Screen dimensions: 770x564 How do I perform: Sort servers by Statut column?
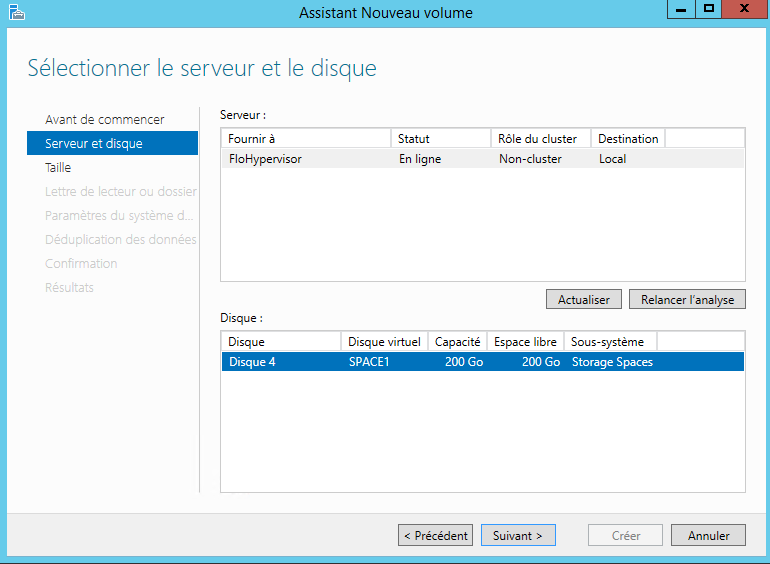[440, 139]
